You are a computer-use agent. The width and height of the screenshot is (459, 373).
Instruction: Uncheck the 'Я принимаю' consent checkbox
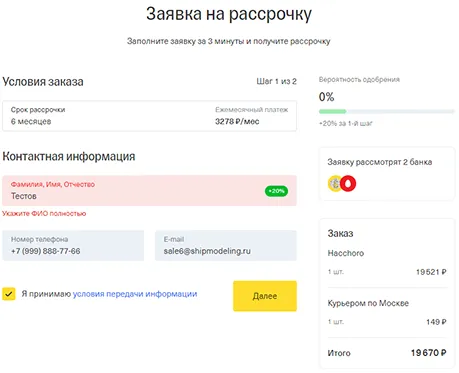point(9,294)
